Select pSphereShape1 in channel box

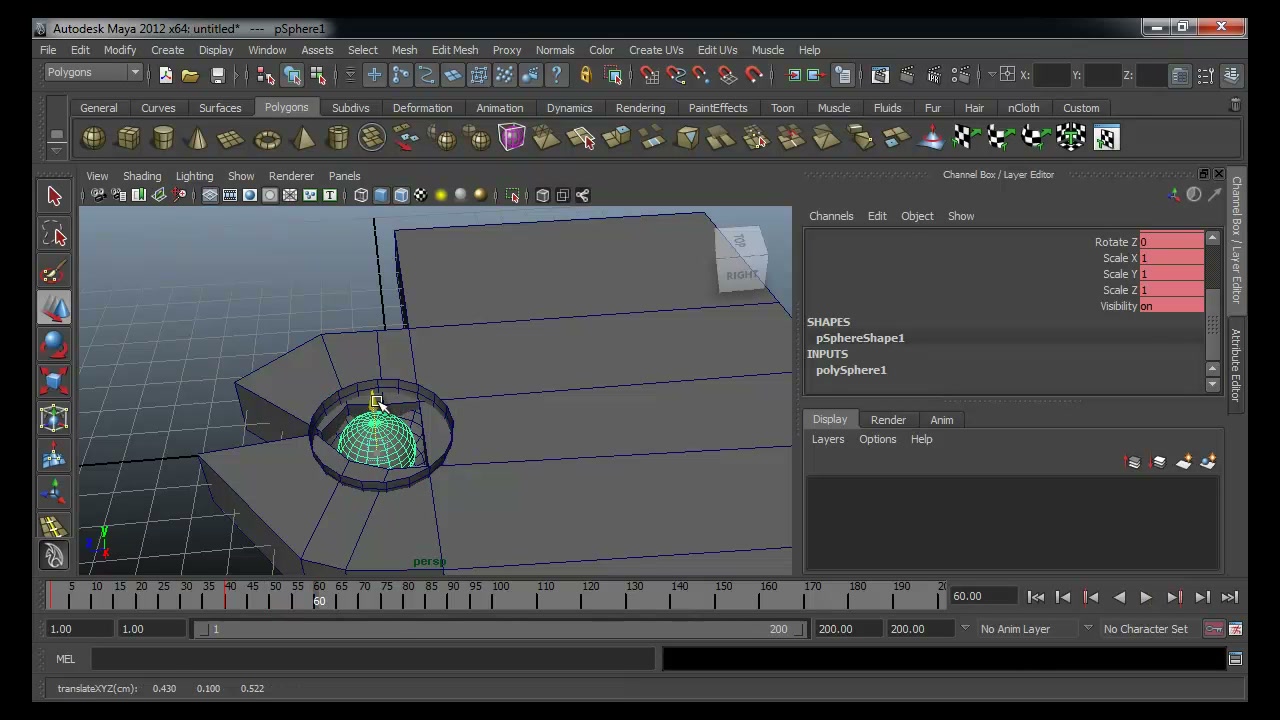click(860, 338)
